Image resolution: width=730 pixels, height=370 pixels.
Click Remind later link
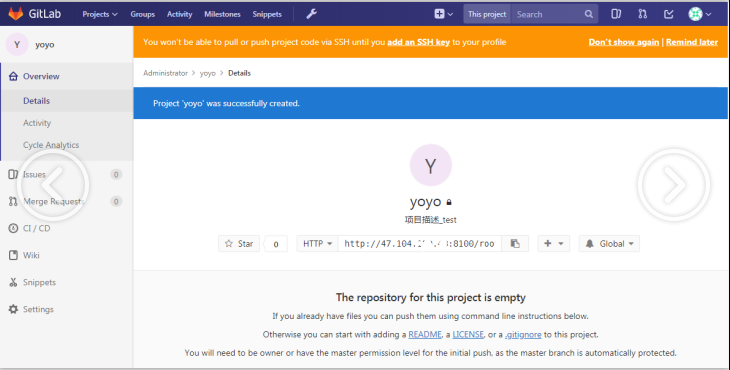pos(692,42)
